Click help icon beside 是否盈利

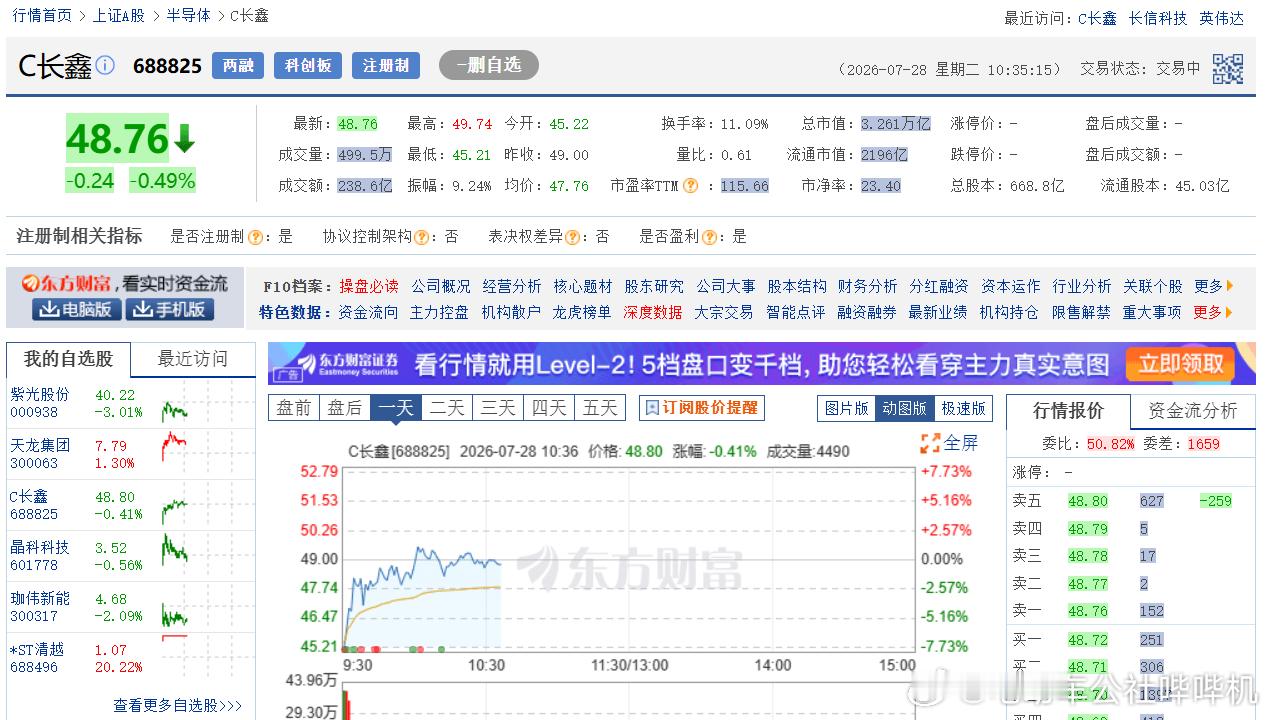click(709, 237)
